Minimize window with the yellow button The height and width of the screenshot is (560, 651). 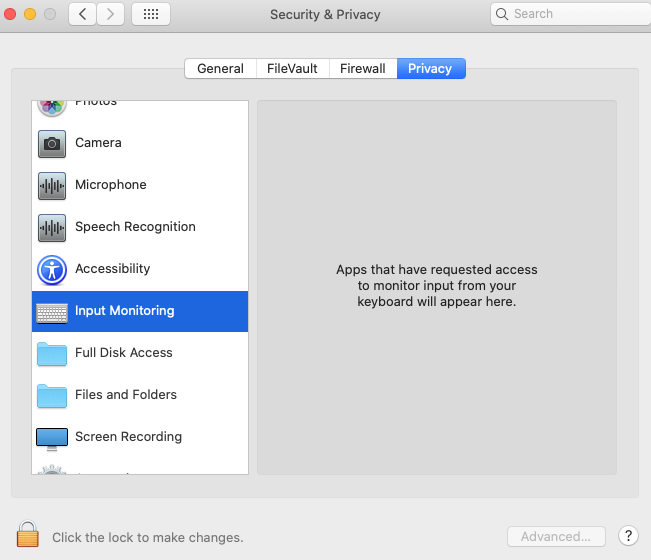(x=30, y=14)
